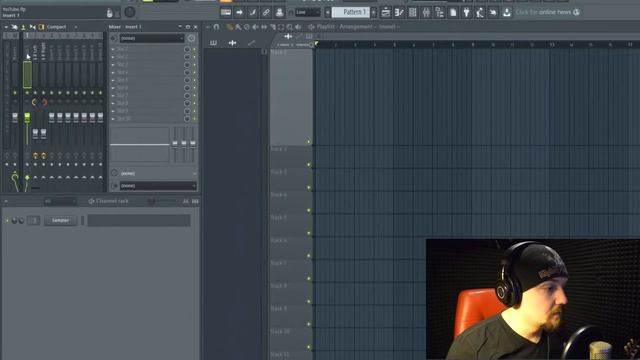Click the Sampler channel pan knob

14,220
